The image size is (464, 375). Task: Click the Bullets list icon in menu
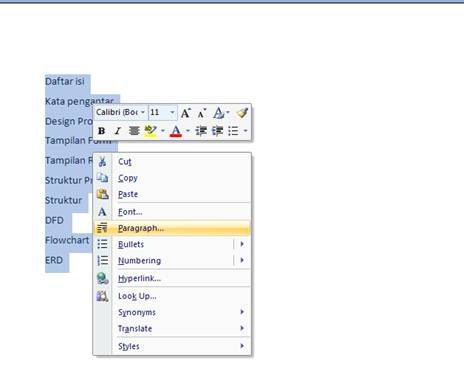click(x=102, y=244)
